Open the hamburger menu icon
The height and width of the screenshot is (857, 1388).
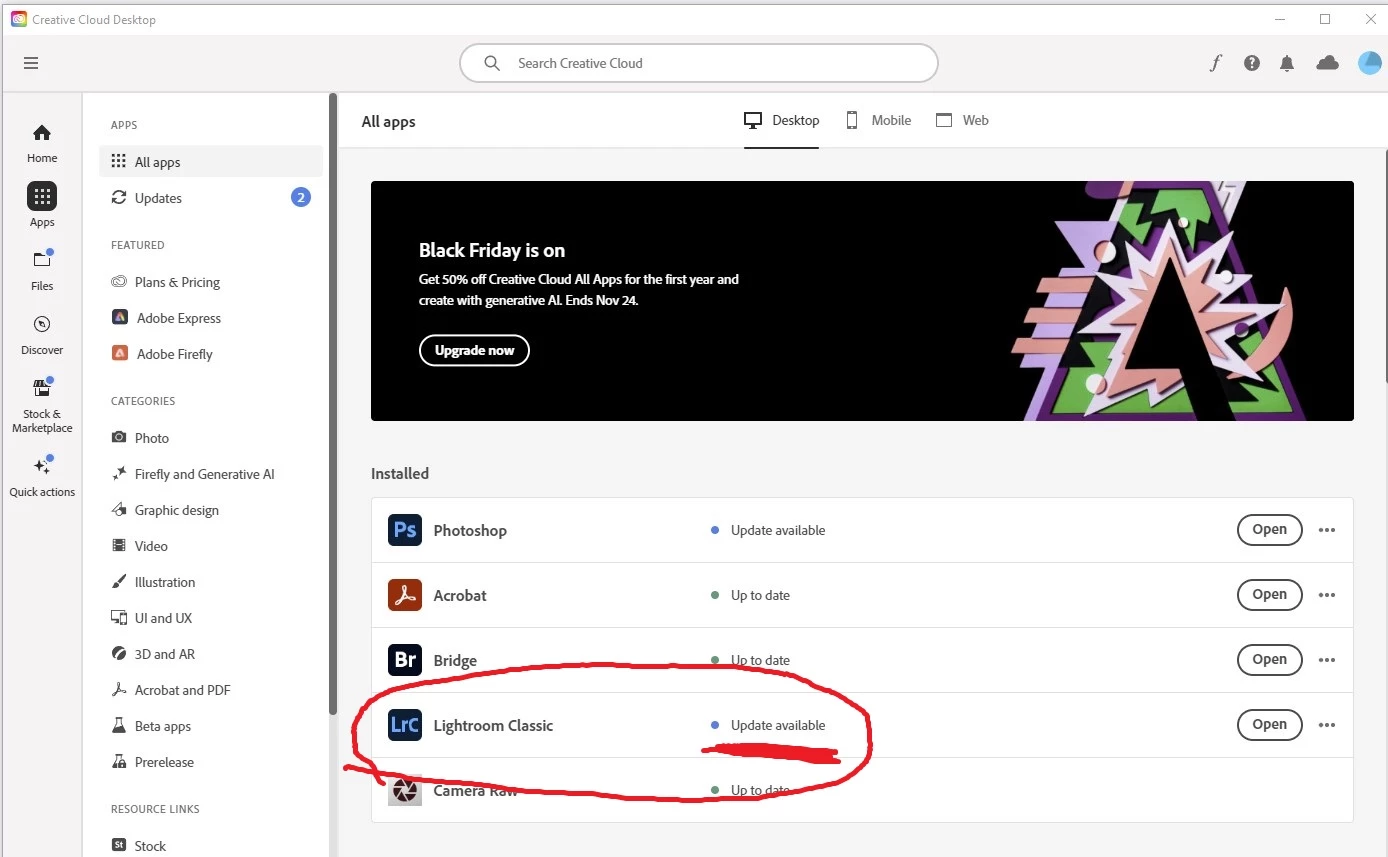click(x=31, y=63)
